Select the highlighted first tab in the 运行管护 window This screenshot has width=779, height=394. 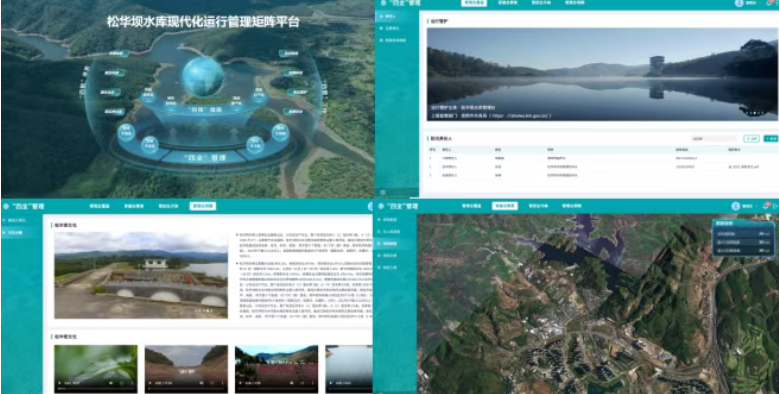(474, 3)
